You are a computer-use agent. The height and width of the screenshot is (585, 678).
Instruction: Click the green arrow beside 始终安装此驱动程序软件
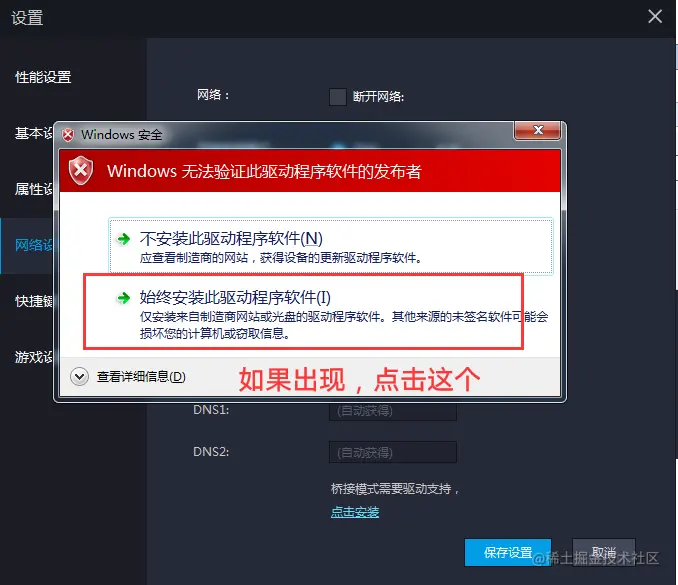click(x=124, y=297)
